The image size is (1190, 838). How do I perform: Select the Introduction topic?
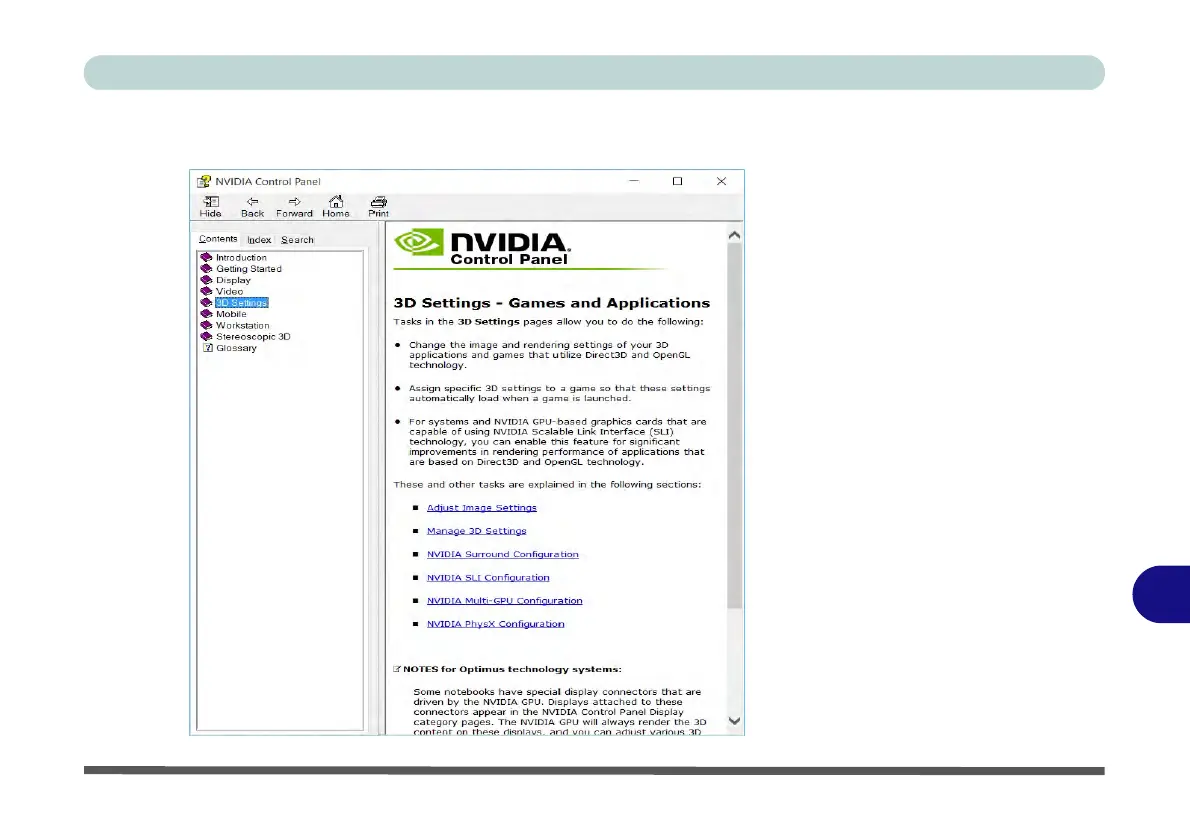(241, 257)
